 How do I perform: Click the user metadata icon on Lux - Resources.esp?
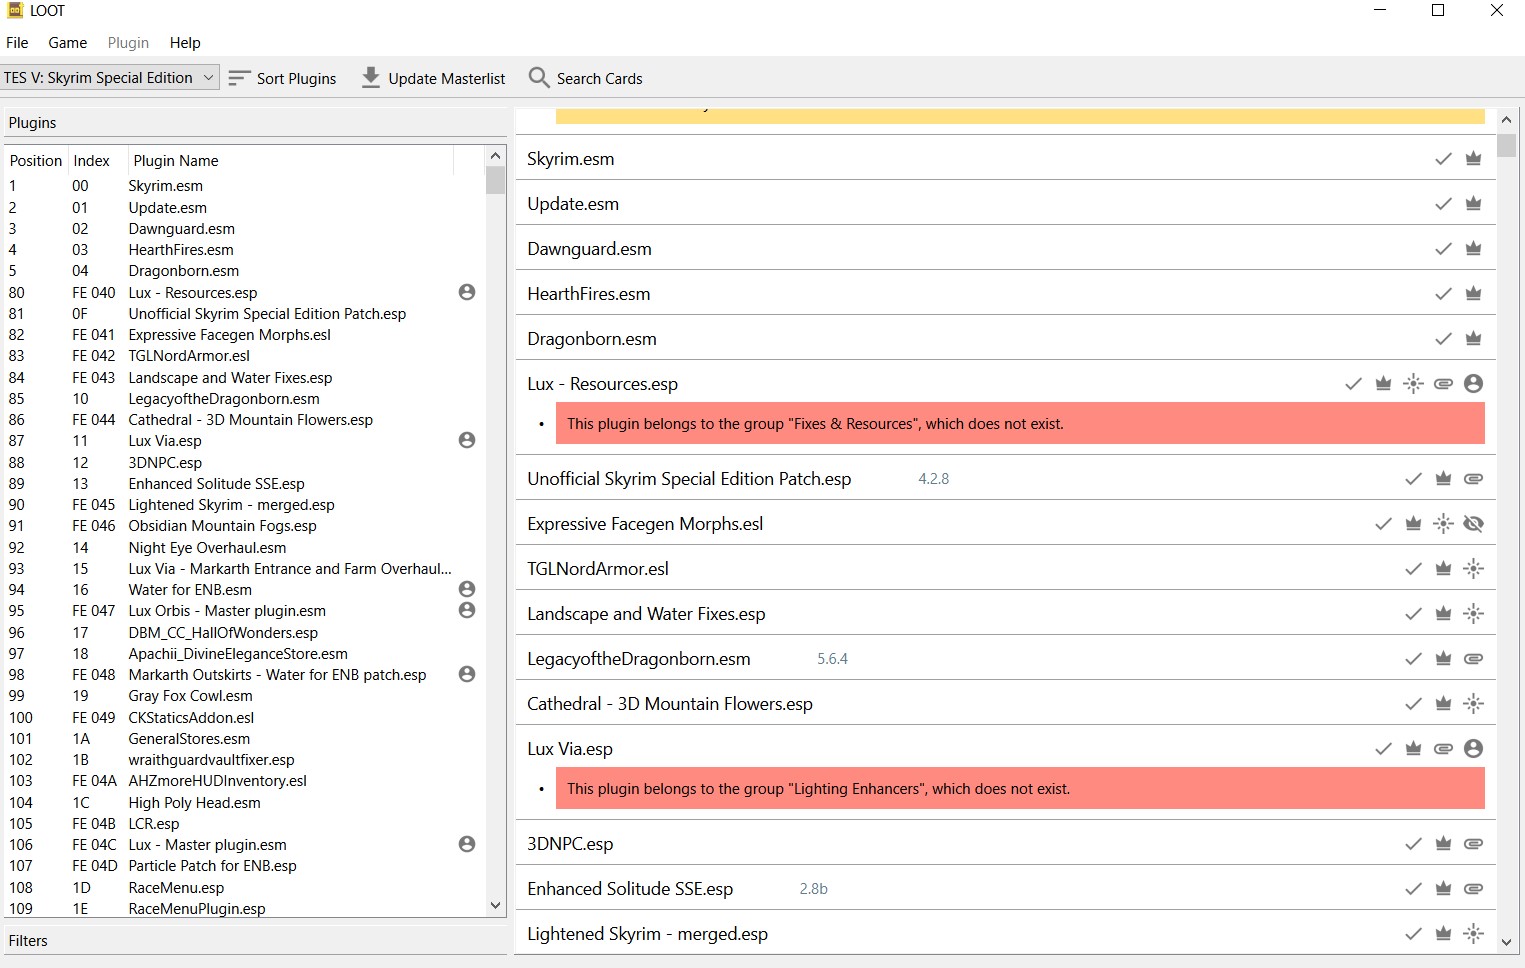point(1473,383)
